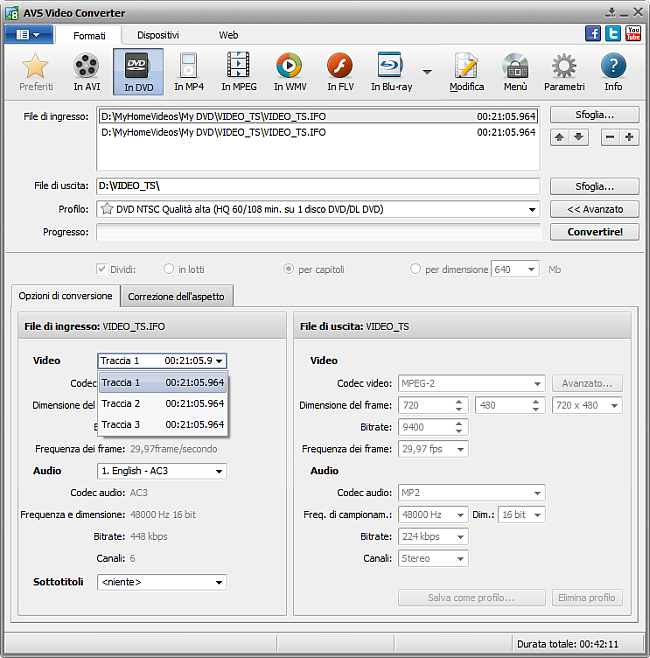
Task: Move input file down with arrow button
Action: click(x=579, y=137)
